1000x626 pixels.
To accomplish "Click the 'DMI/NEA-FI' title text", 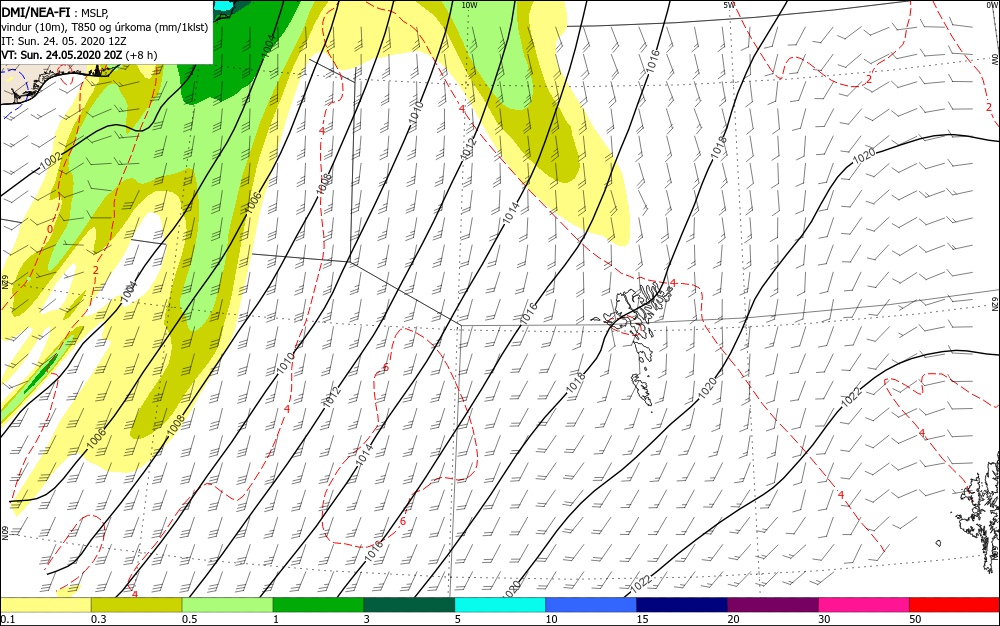I will [x=35, y=11].
